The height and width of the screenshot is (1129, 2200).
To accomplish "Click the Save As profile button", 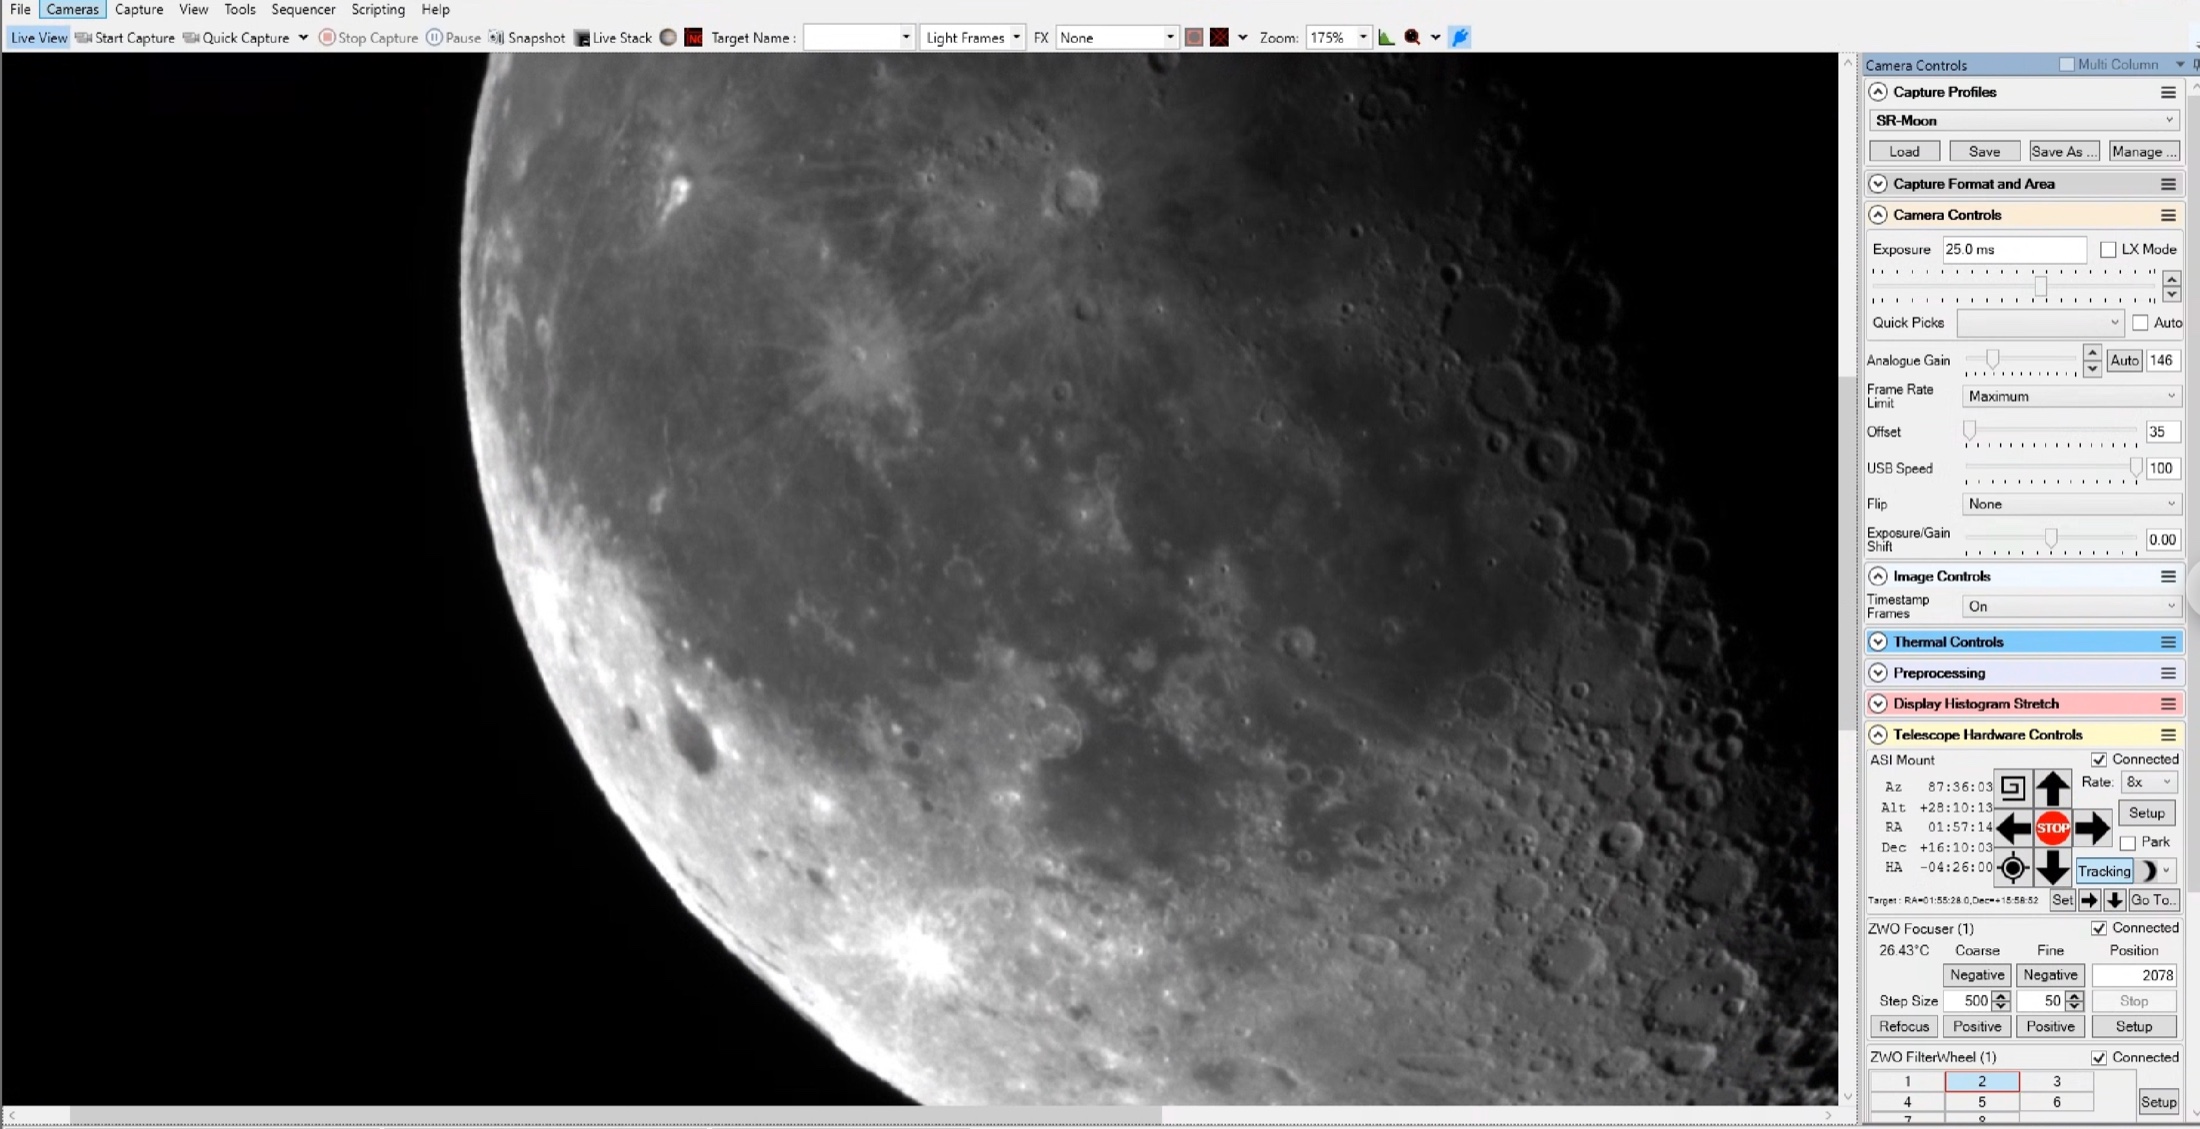I will 2063,151.
